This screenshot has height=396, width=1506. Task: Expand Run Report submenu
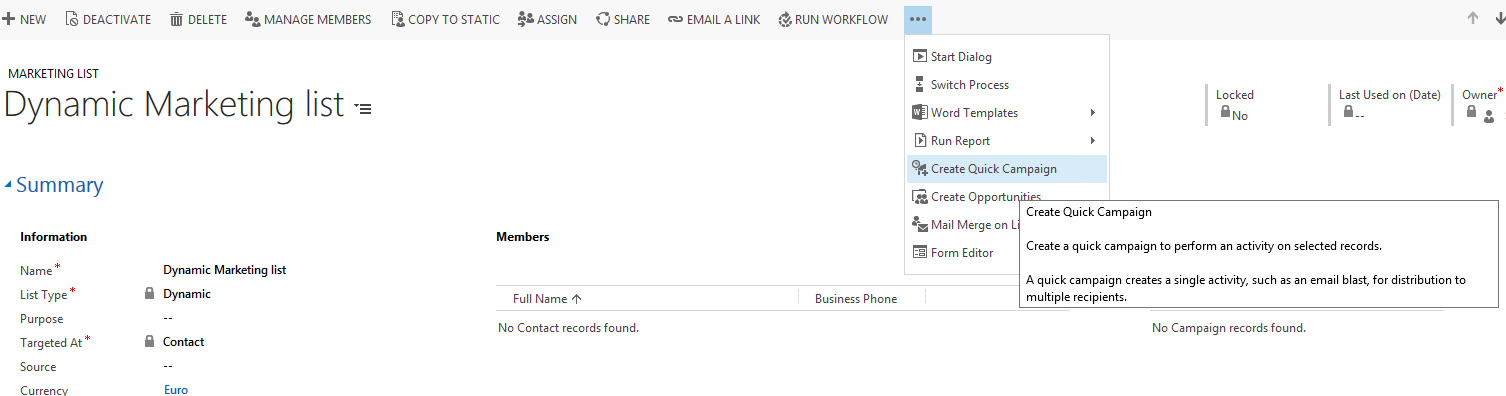tap(1007, 141)
